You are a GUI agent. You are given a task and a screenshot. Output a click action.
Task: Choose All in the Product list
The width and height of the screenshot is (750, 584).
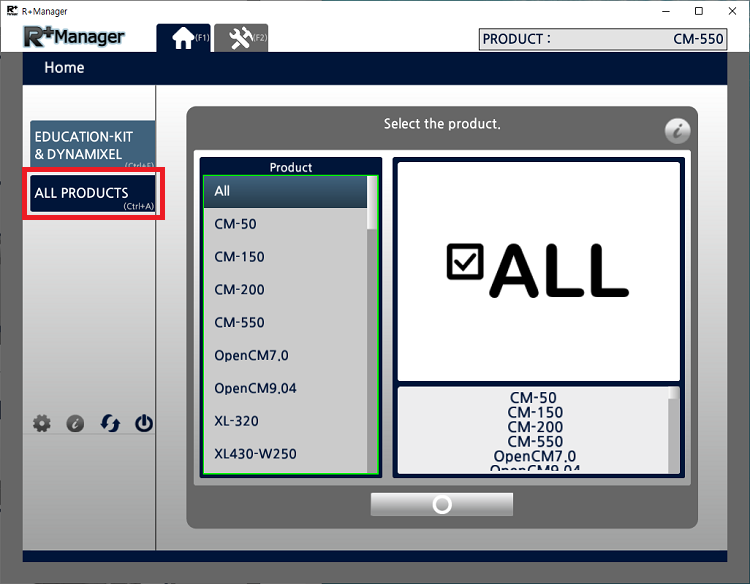click(285, 191)
